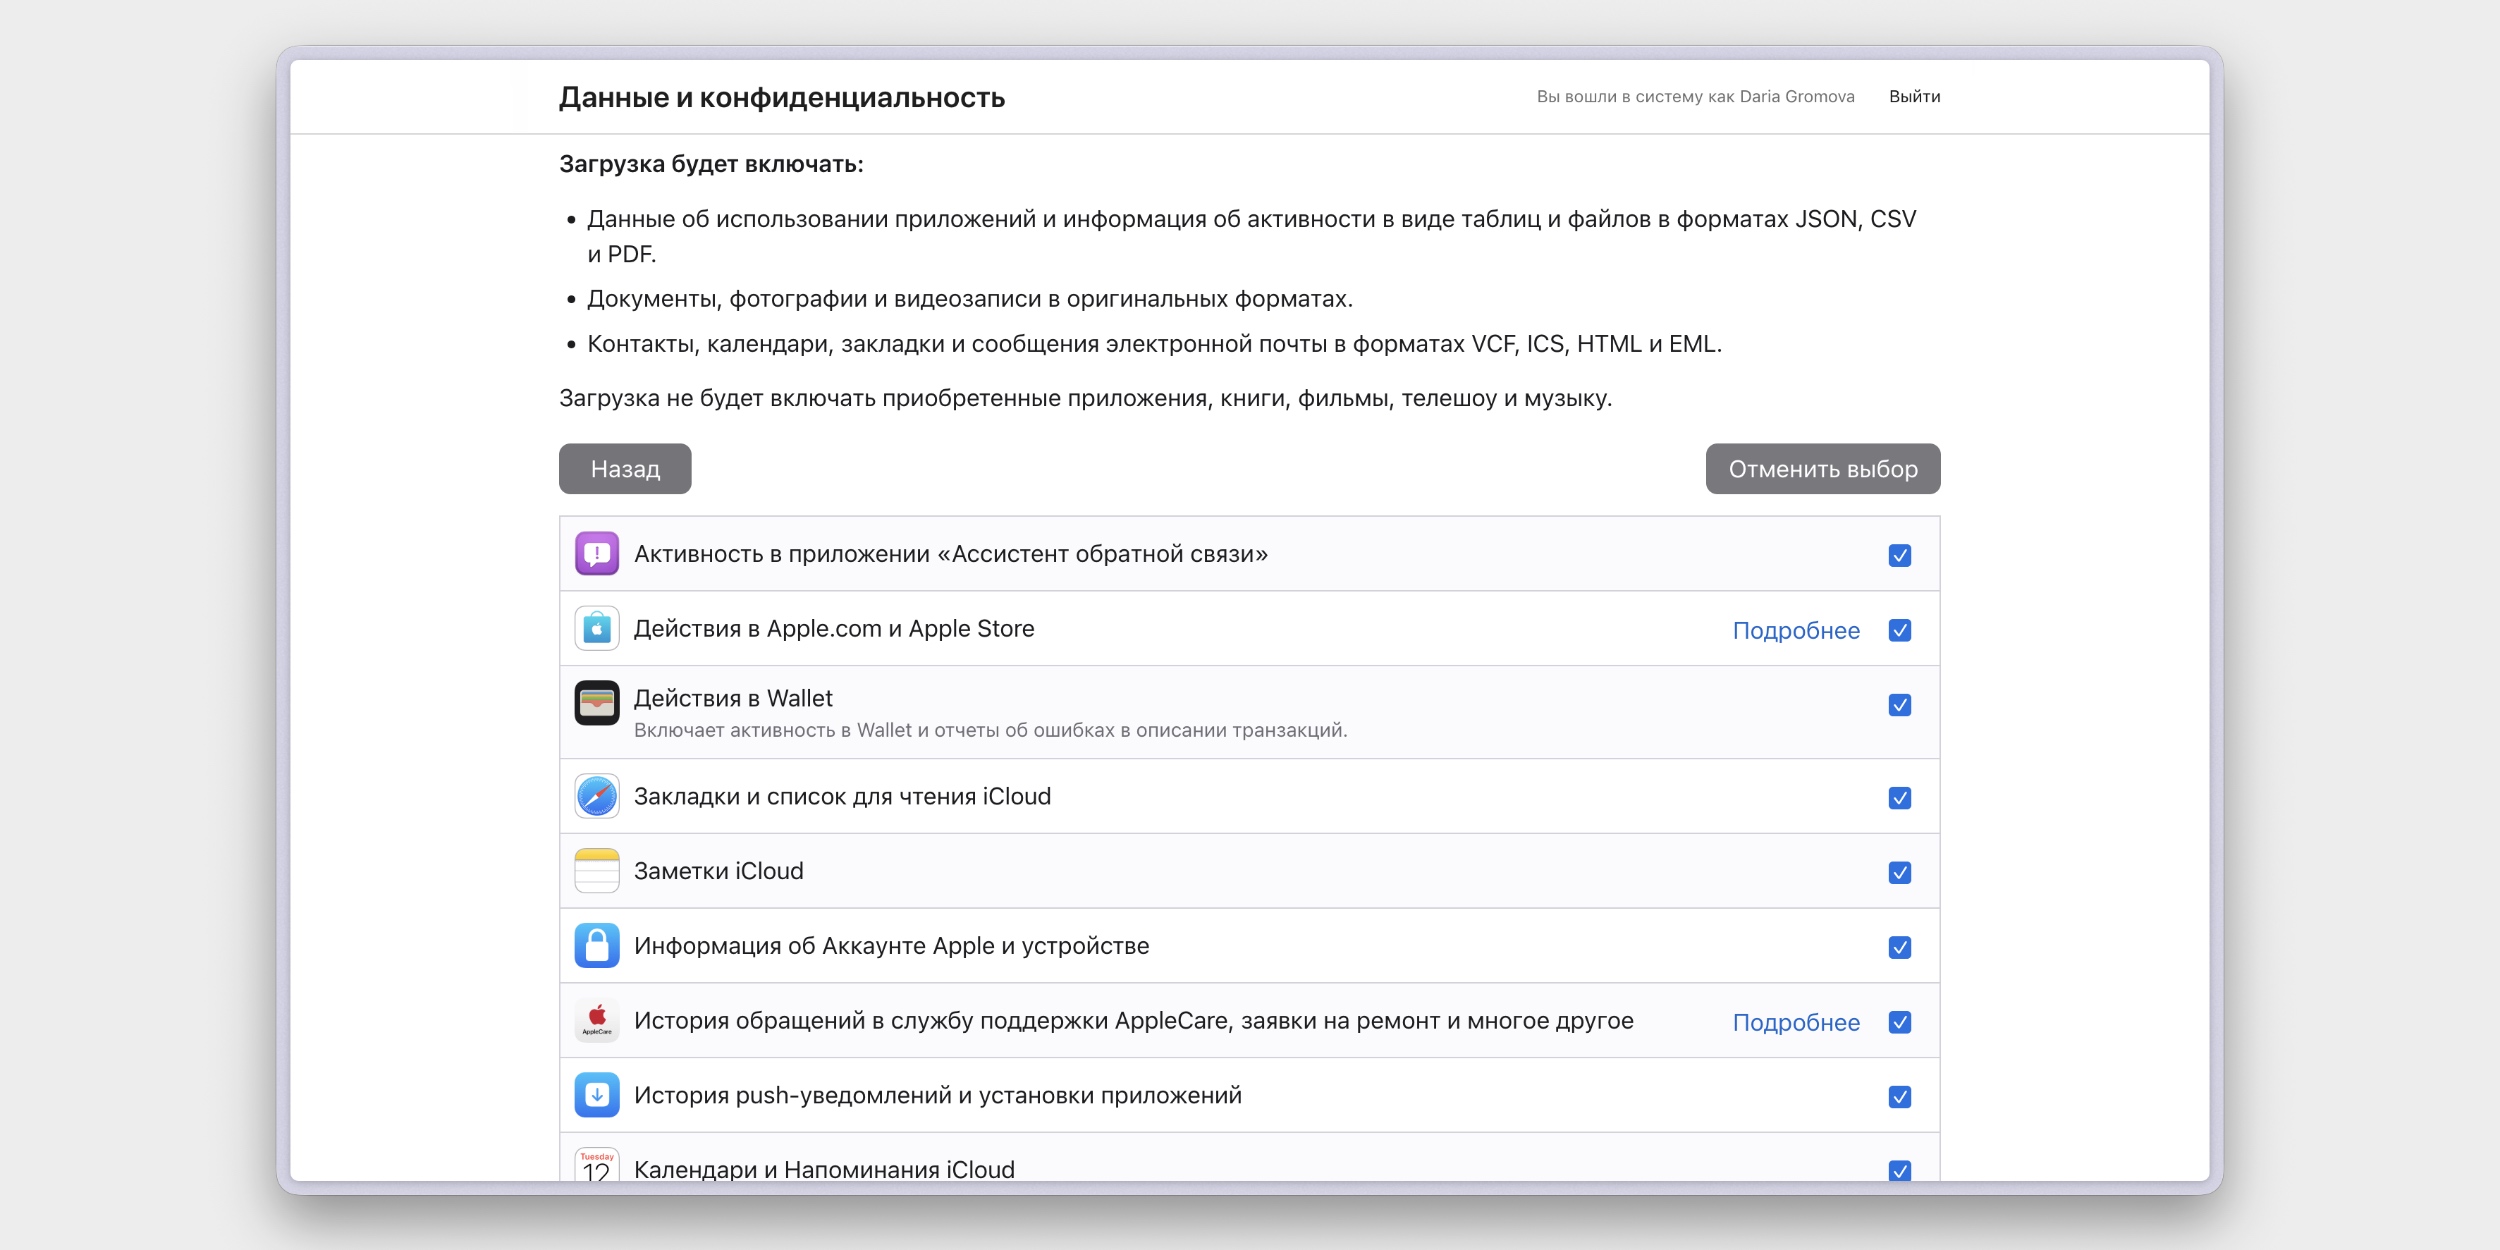Click the Apple Store bag icon
Screen dimensions: 2500x1250
(597, 629)
